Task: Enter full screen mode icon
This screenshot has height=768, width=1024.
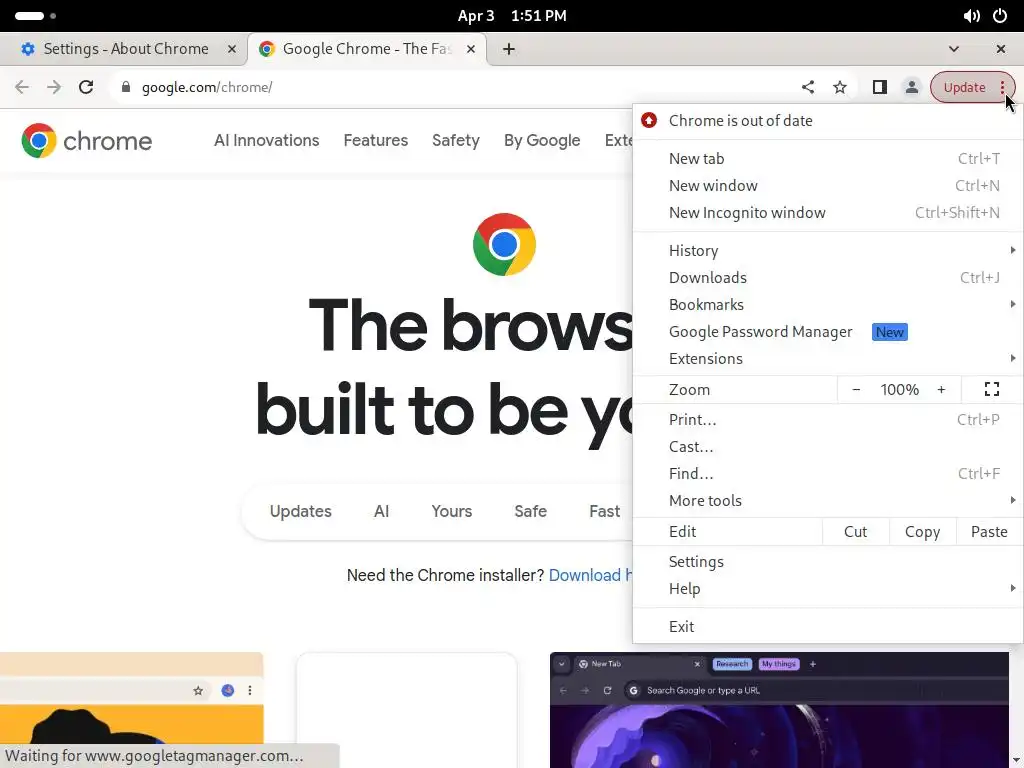Action: pyautogui.click(x=991, y=390)
